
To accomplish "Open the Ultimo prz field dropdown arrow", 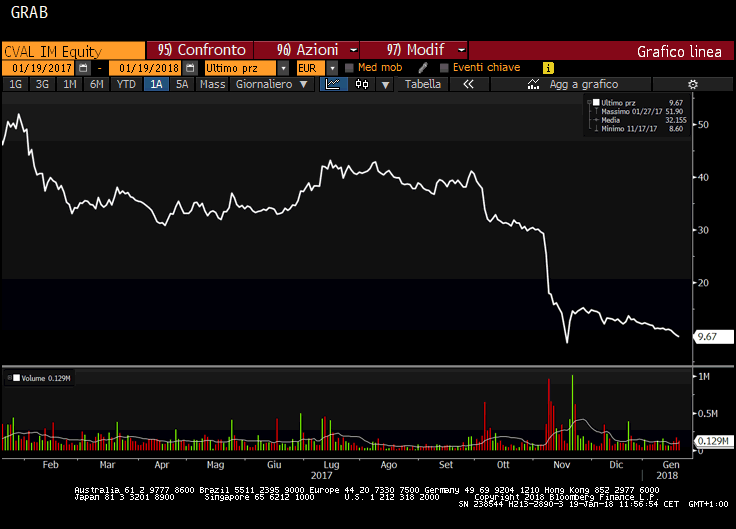I will click(283, 68).
